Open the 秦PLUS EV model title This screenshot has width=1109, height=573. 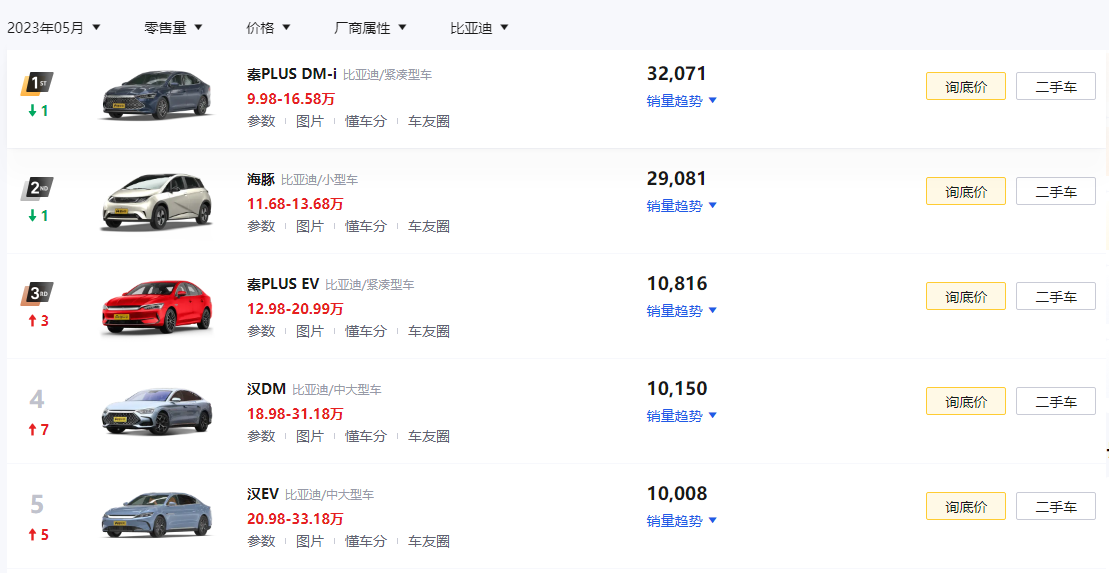click(x=283, y=284)
